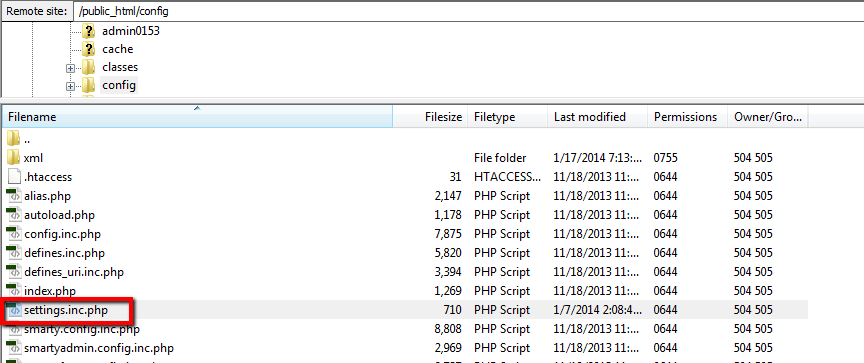
Task: Sort by the Last modified column header
Action: pyautogui.click(x=598, y=117)
